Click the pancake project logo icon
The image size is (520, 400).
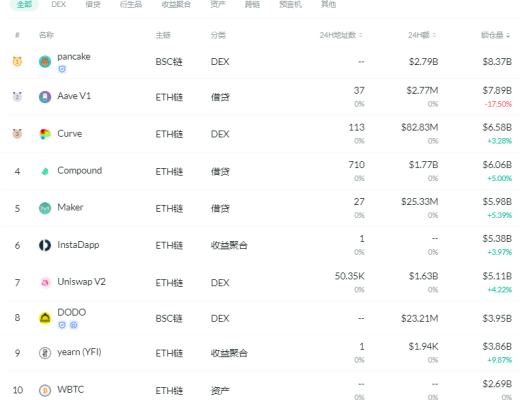click(45, 62)
